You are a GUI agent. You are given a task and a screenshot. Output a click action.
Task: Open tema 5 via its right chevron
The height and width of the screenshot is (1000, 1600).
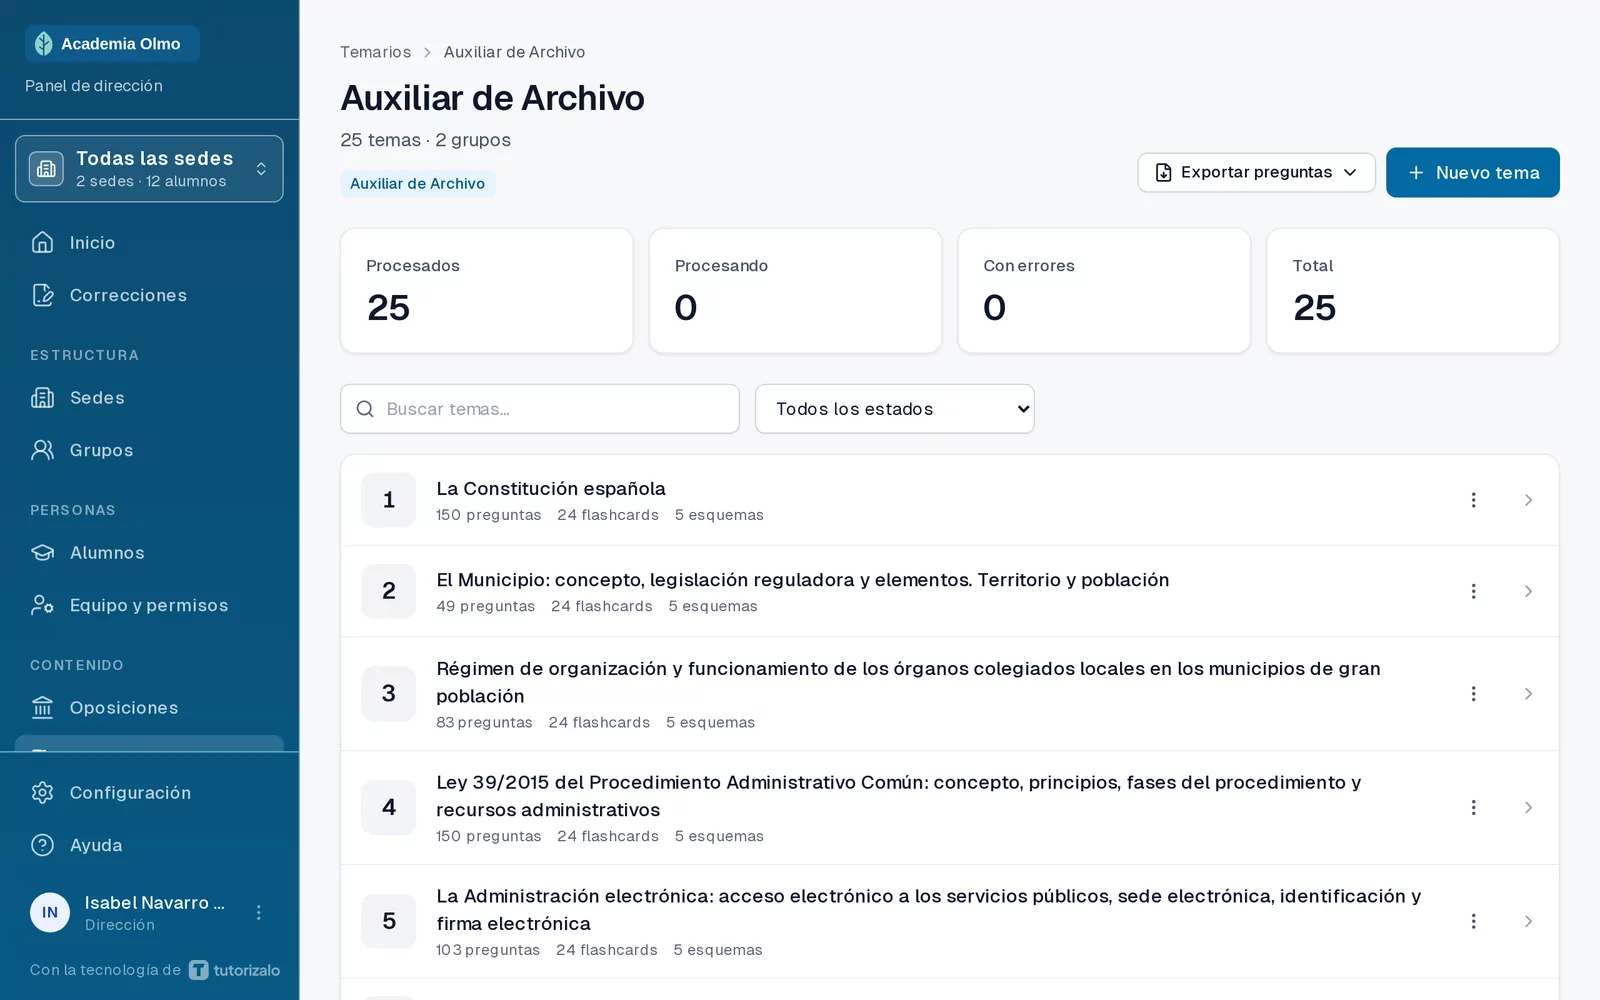pyautogui.click(x=1528, y=921)
